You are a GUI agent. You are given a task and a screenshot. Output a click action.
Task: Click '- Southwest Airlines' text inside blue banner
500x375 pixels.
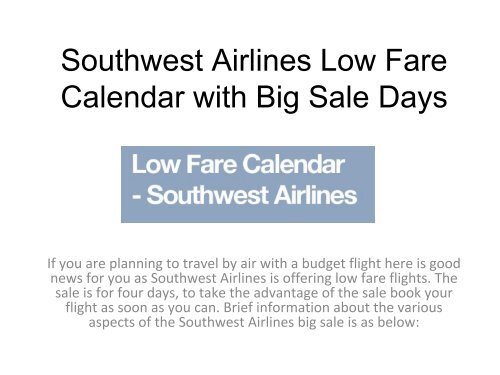pyautogui.click(x=244, y=195)
